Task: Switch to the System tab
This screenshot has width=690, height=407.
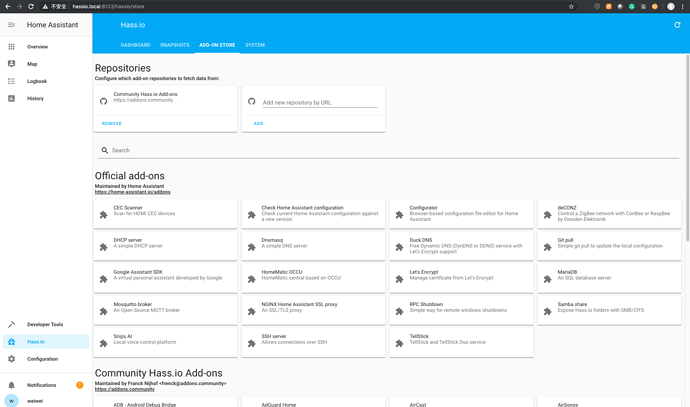Action: click(255, 45)
